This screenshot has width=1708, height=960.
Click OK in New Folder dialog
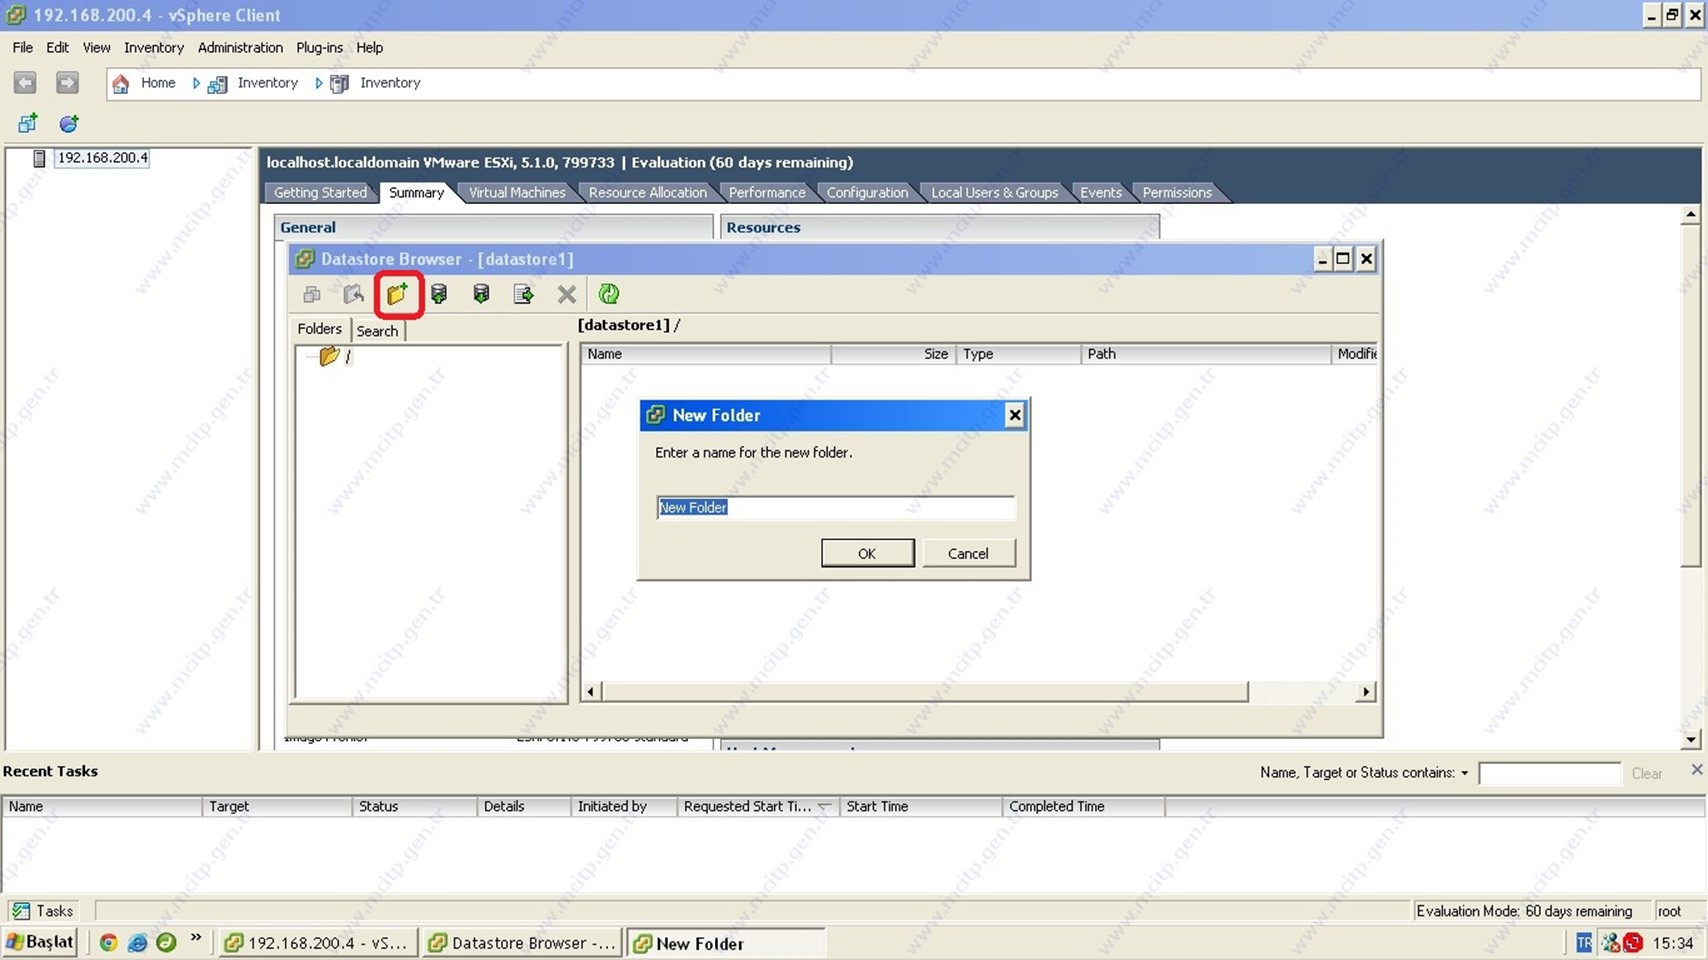[867, 553]
